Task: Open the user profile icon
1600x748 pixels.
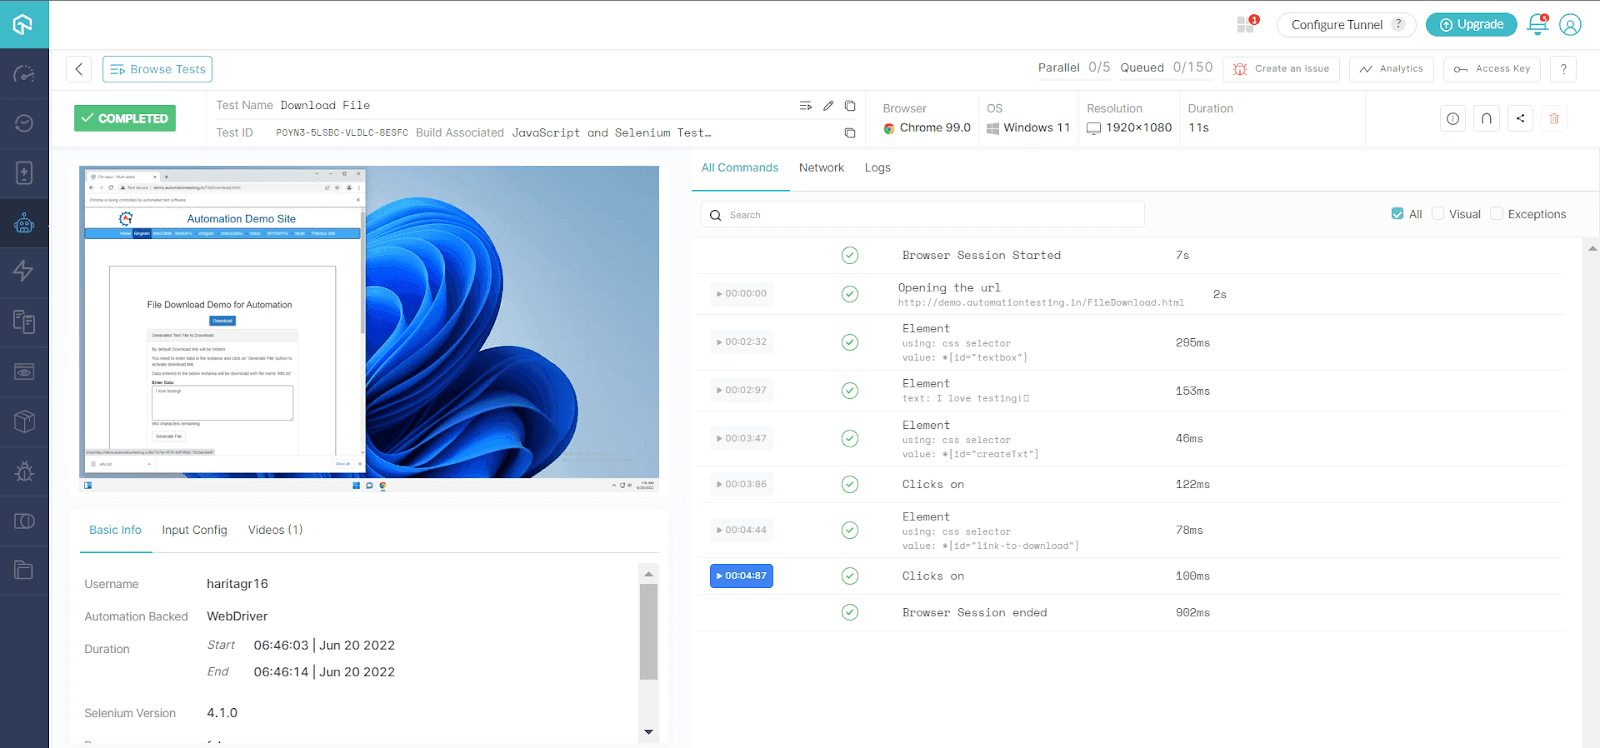Action: pyautogui.click(x=1570, y=25)
